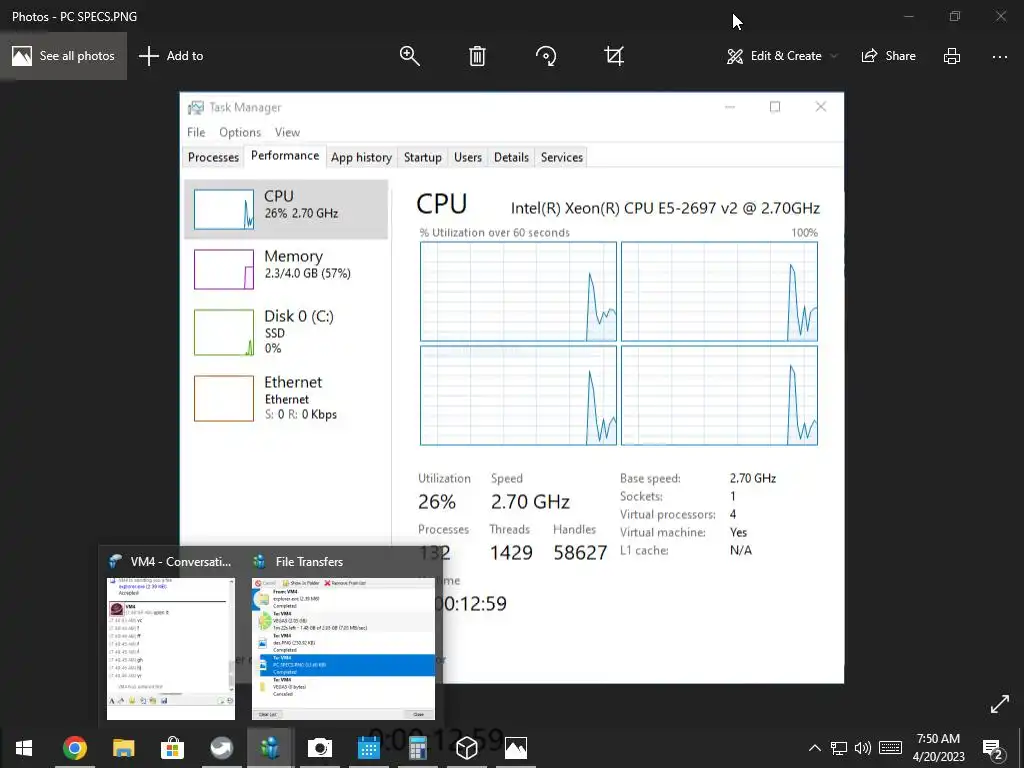Click the '2.70 GHz' speed value under Speed

click(530, 502)
